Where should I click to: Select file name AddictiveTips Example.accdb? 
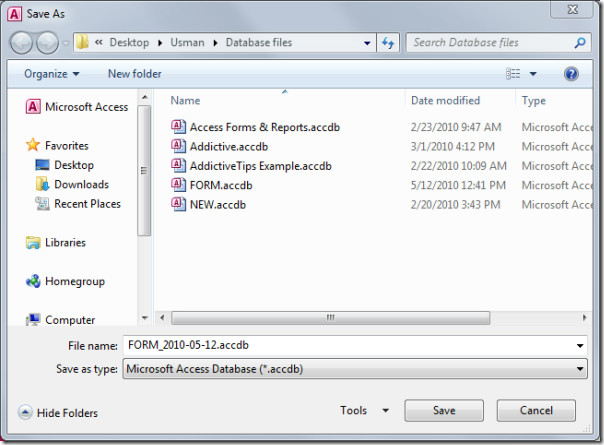point(260,166)
